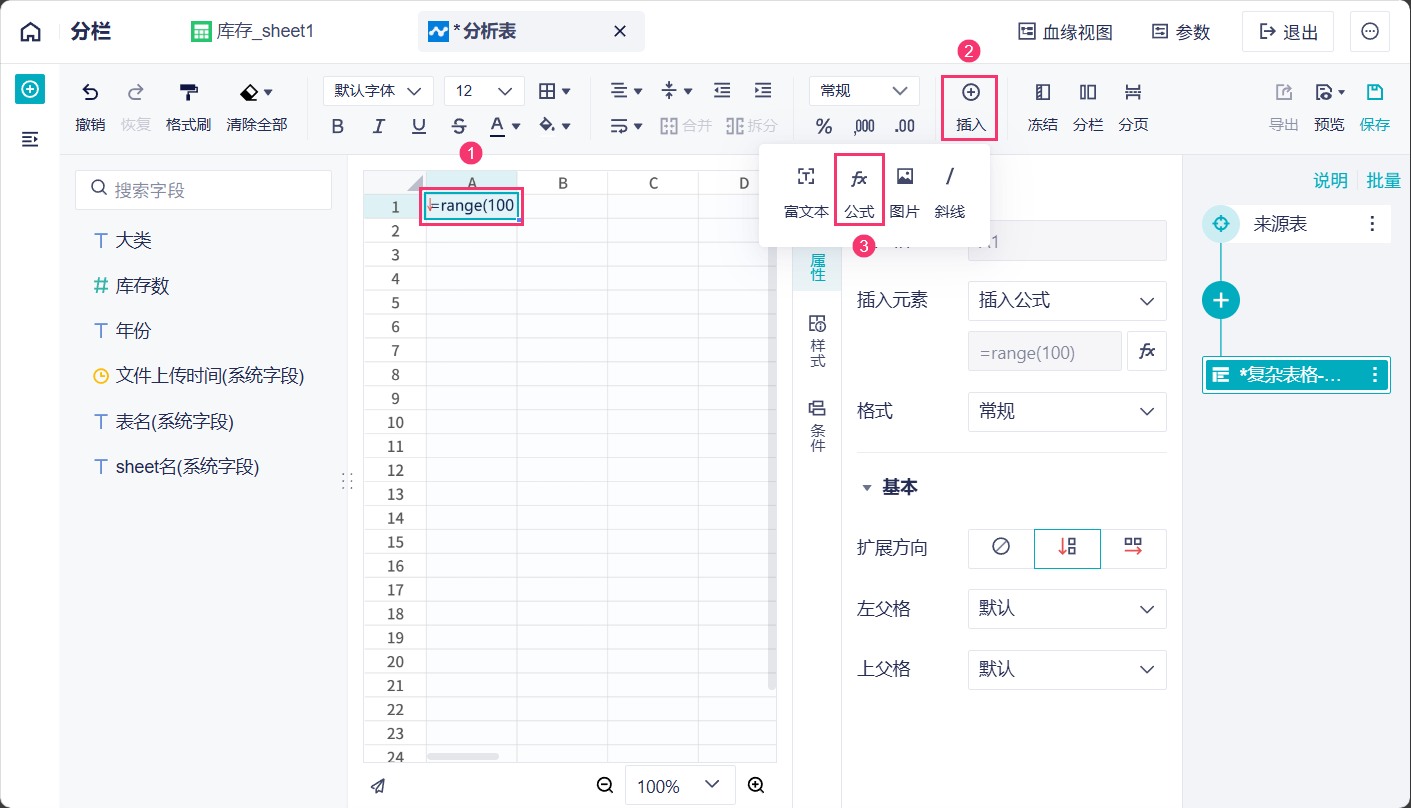Open the 上父格 dropdown

click(x=1067, y=669)
